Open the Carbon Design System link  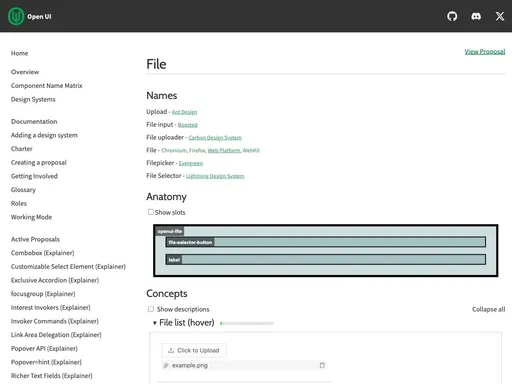coord(215,138)
